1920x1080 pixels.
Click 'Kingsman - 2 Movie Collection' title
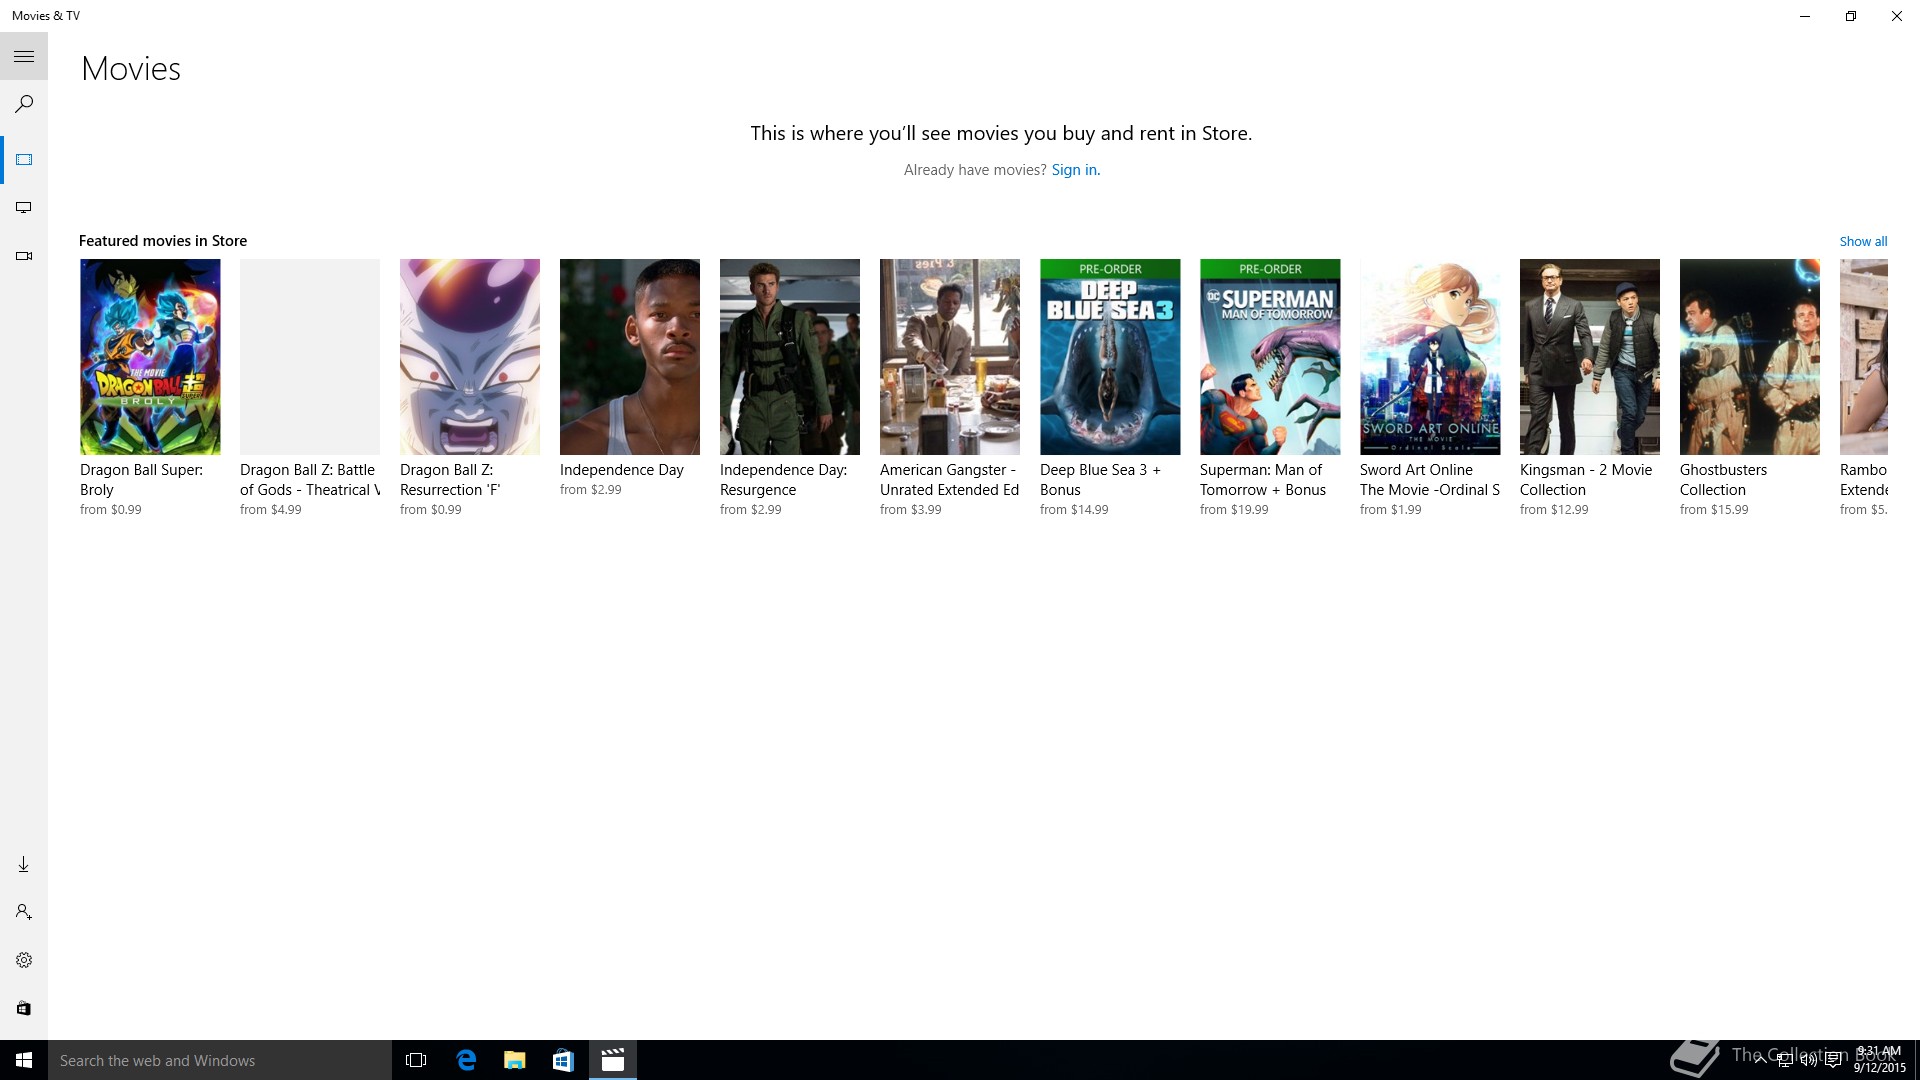click(1586, 480)
